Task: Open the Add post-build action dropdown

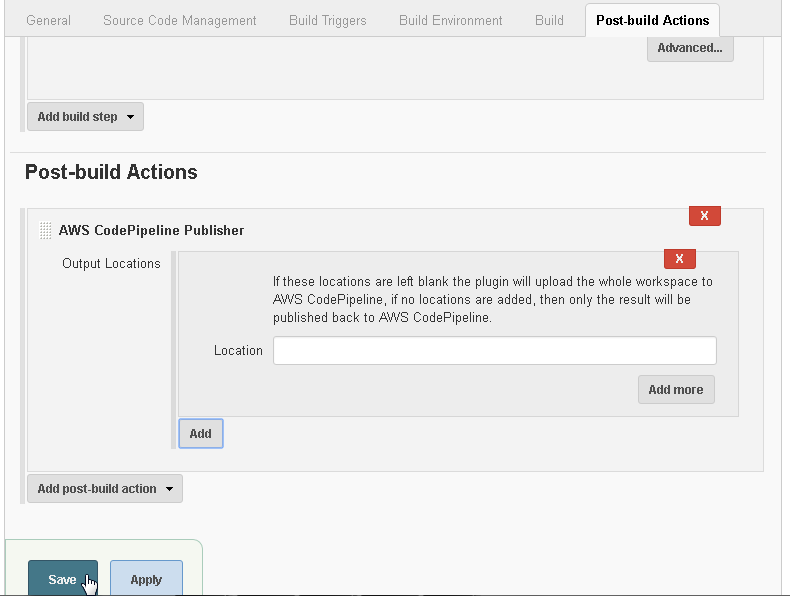Action: point(105,488)
